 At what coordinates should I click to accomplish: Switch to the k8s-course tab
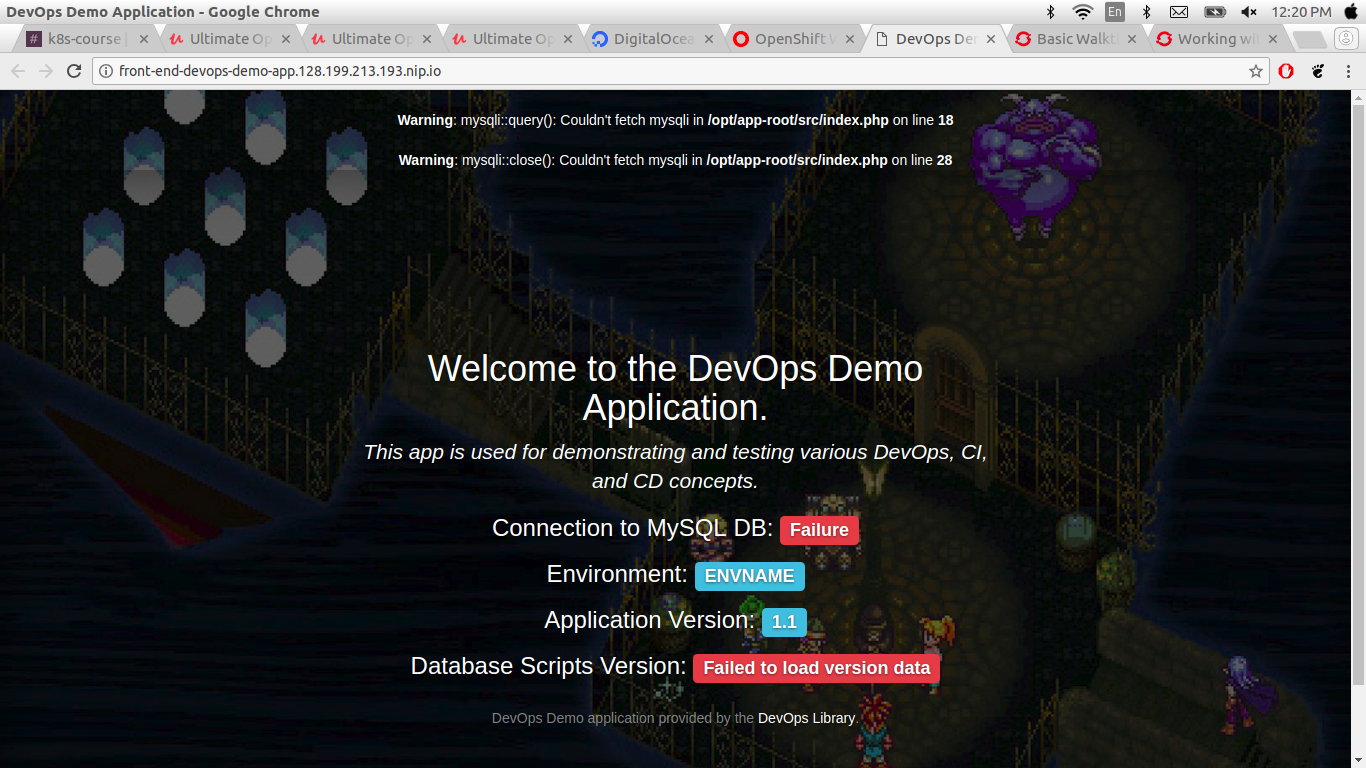point(86,39)
